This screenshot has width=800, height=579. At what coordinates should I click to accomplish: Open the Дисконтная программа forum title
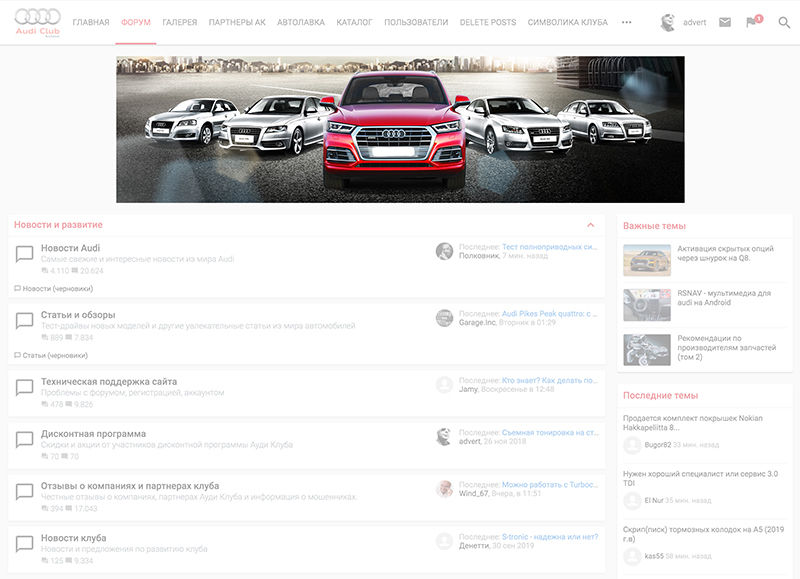[x=93, y=434]
